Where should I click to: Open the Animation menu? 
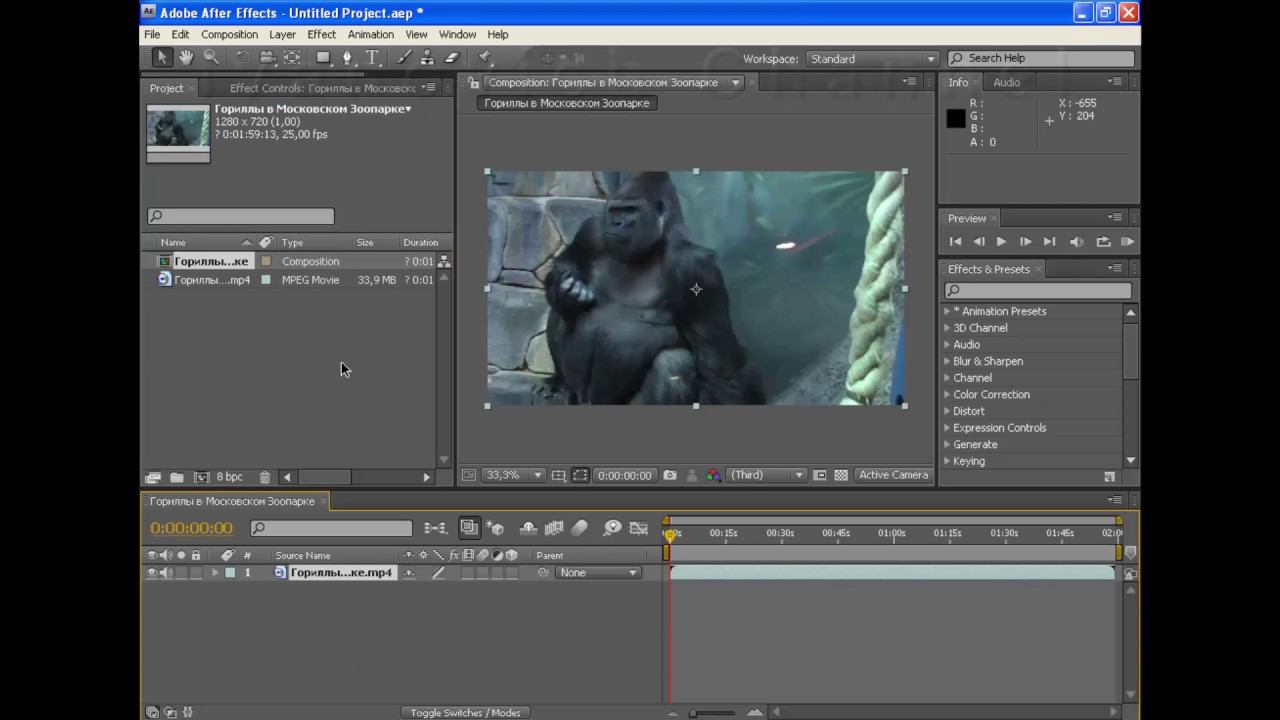370,34
